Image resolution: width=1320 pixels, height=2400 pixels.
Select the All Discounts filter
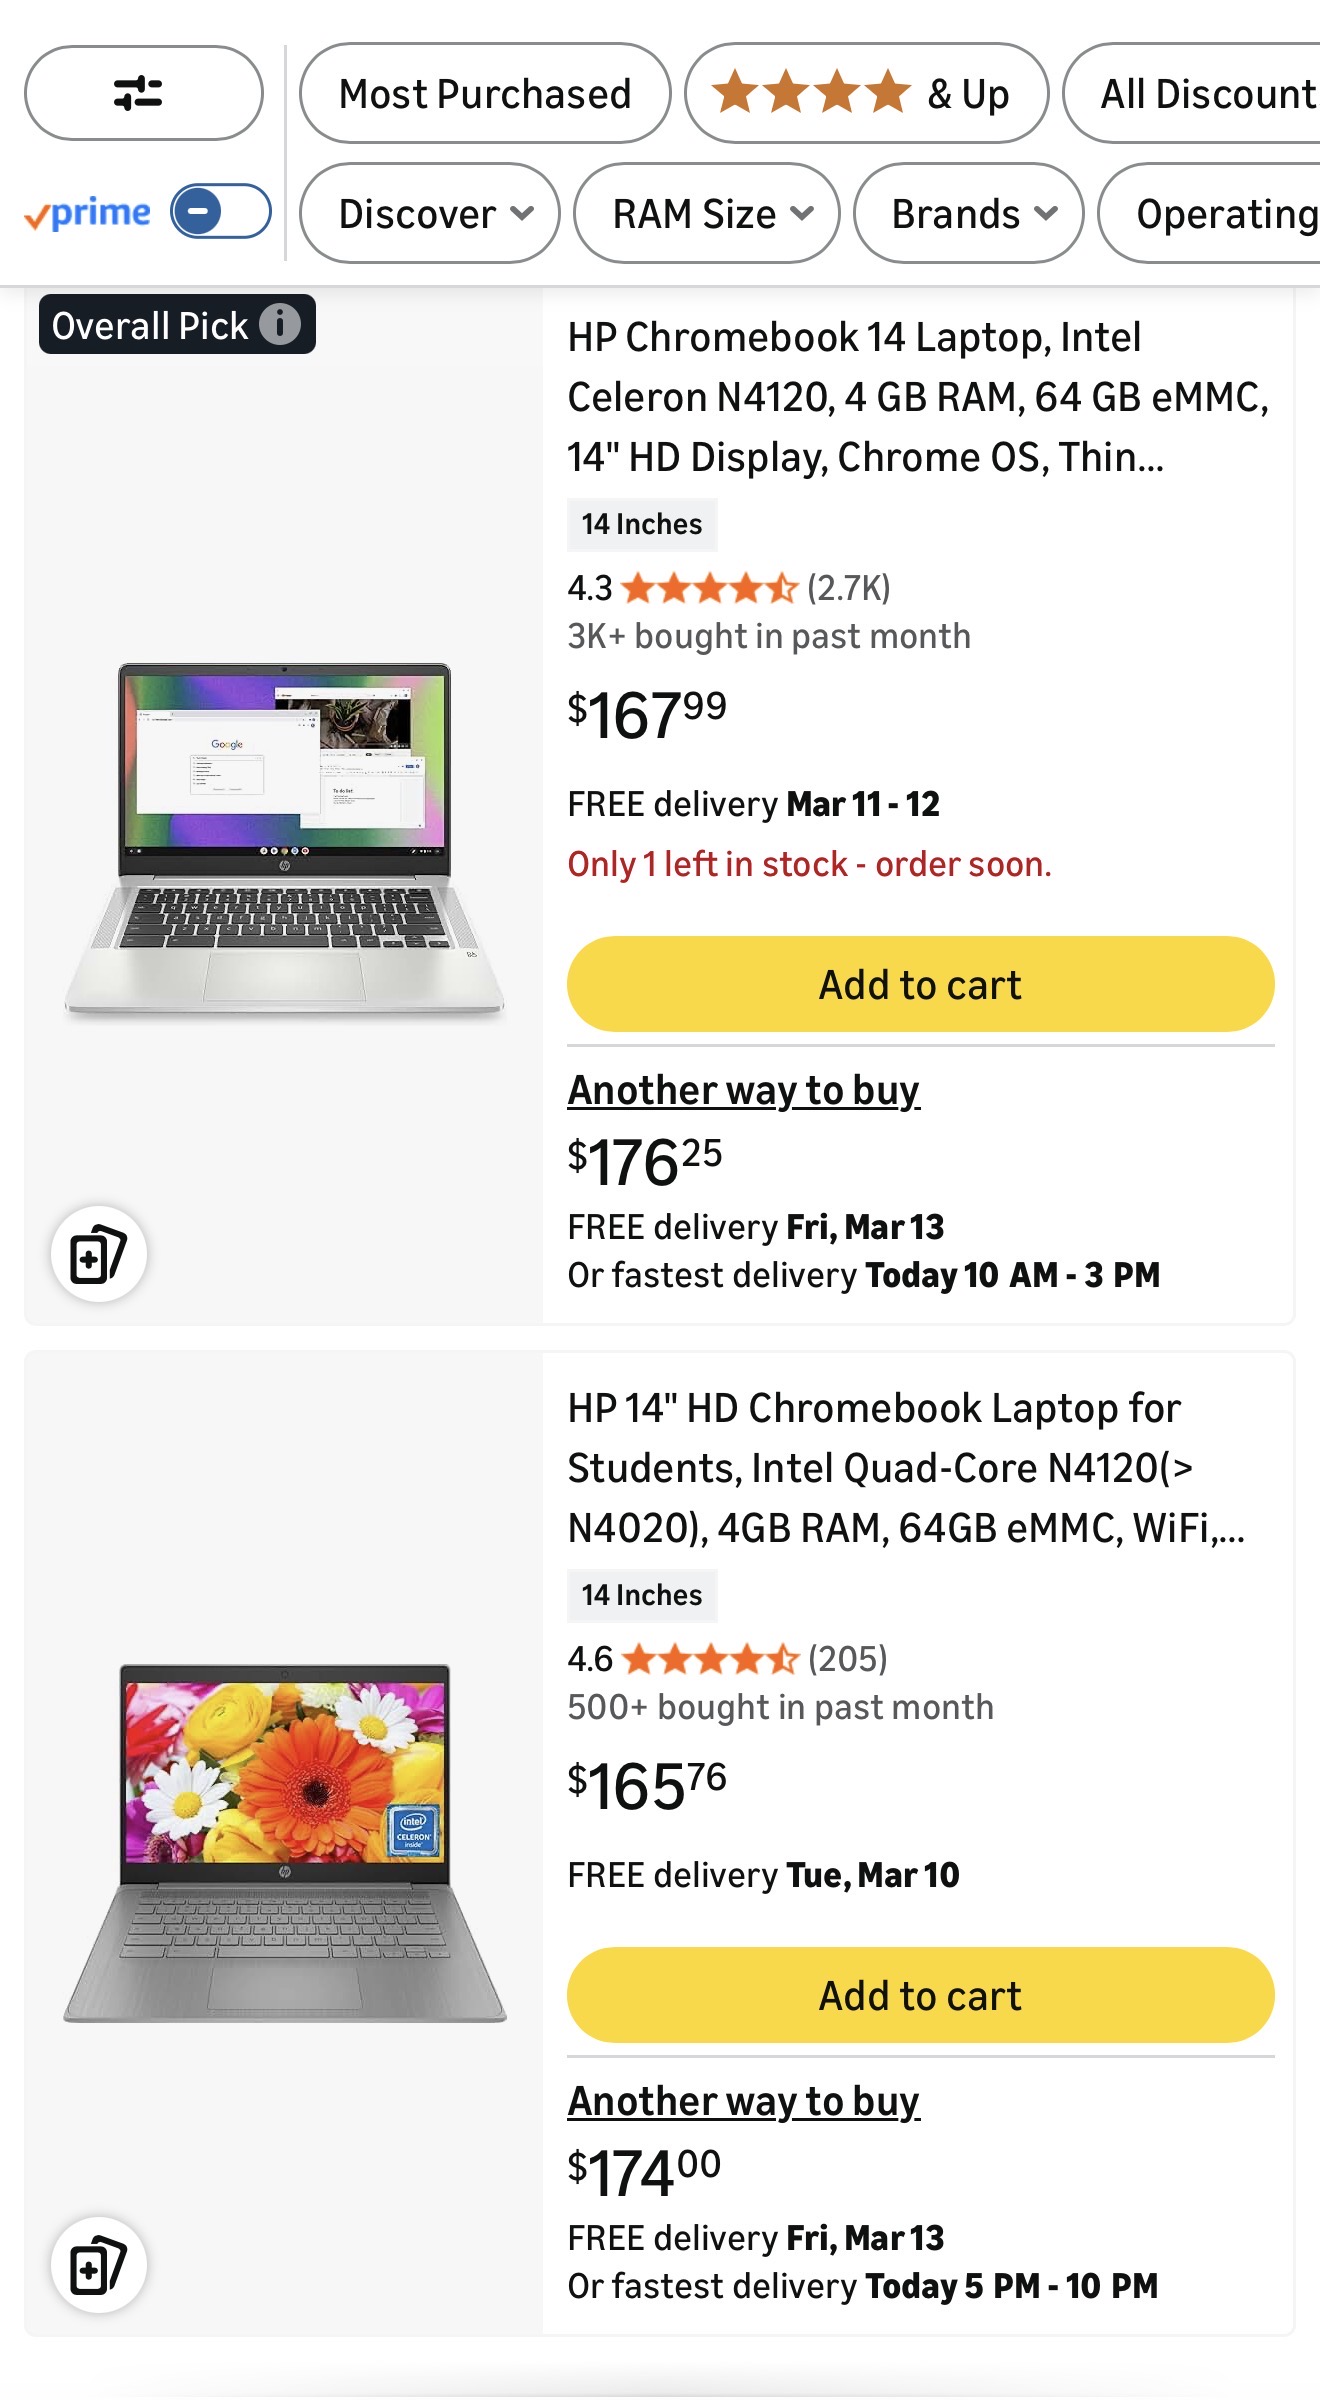coord(1200,94)
